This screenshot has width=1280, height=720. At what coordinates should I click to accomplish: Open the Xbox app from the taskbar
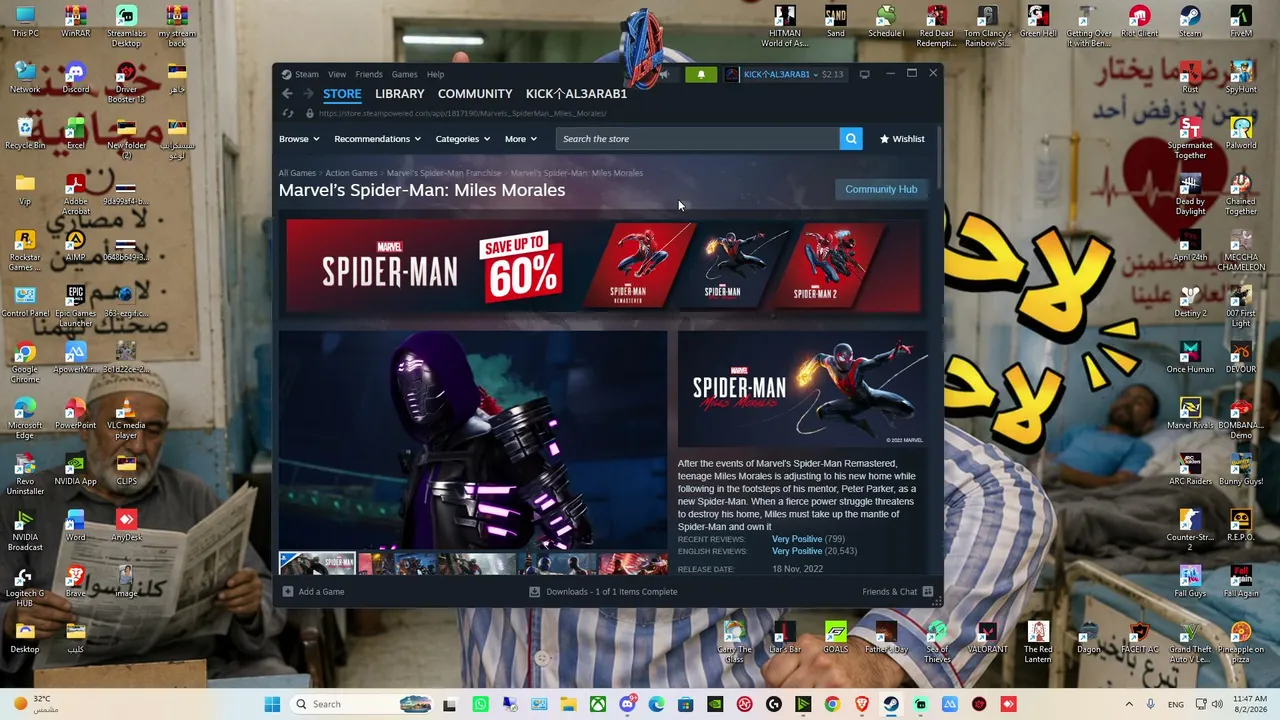tap(598, 704)
